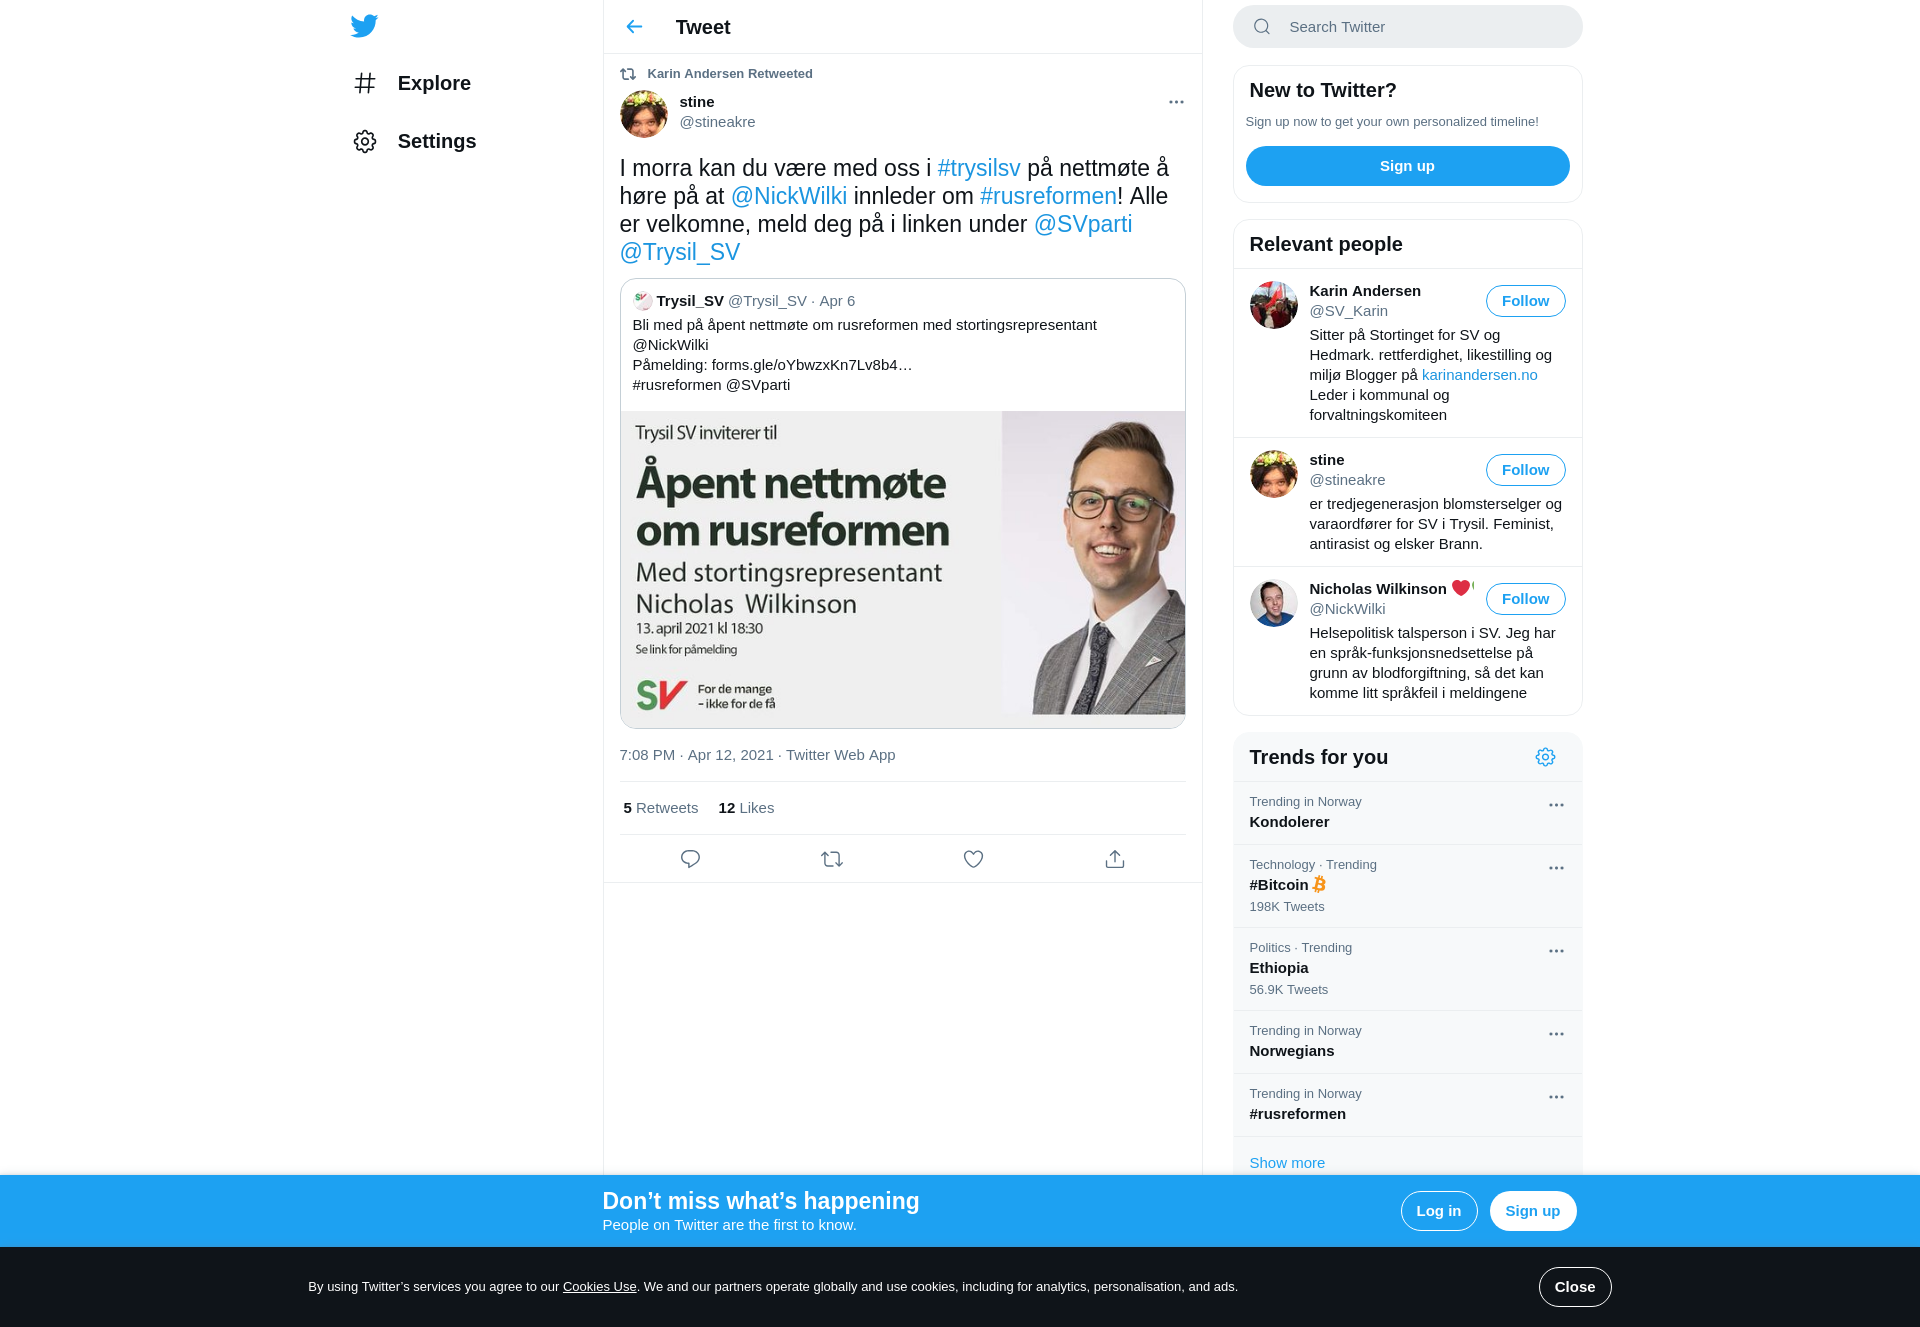This screenshot has width=1920, height=1327.
Task: Click the share icon under the tweet
Action: pos(1115,859)
